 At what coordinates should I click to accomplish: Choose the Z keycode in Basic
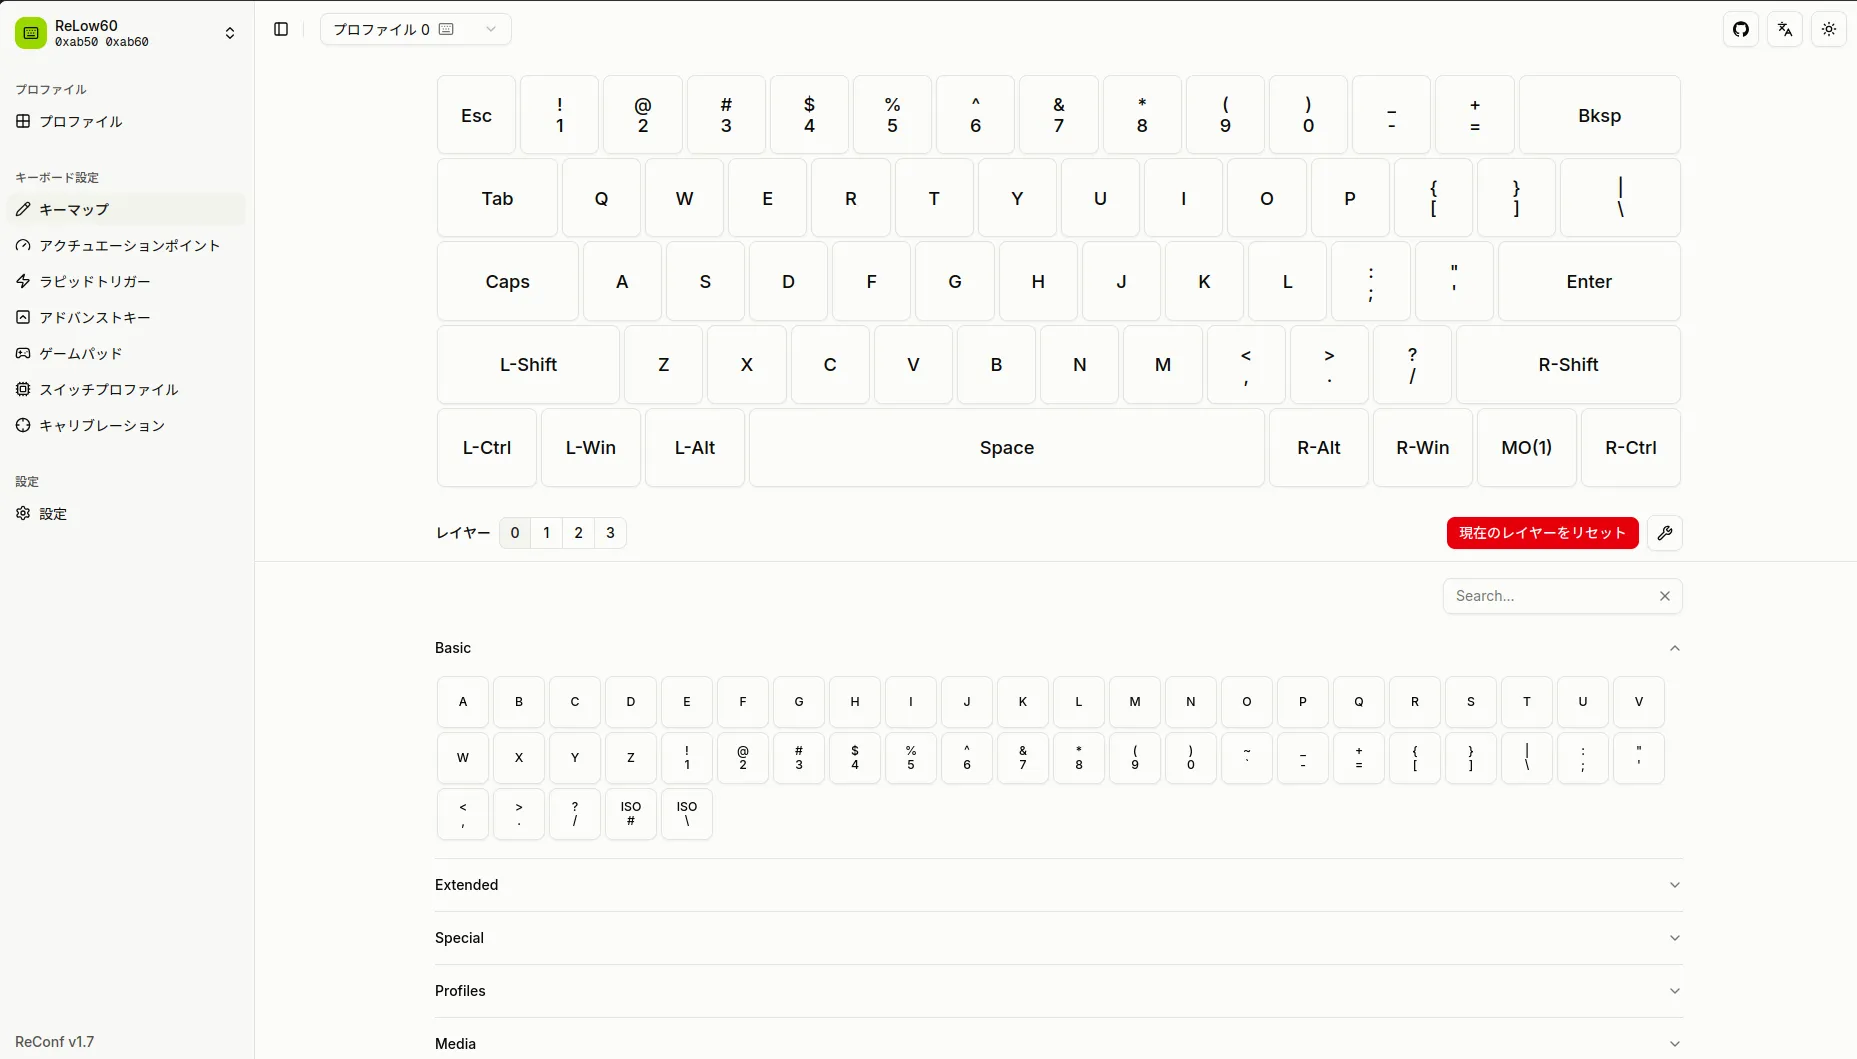631,758
